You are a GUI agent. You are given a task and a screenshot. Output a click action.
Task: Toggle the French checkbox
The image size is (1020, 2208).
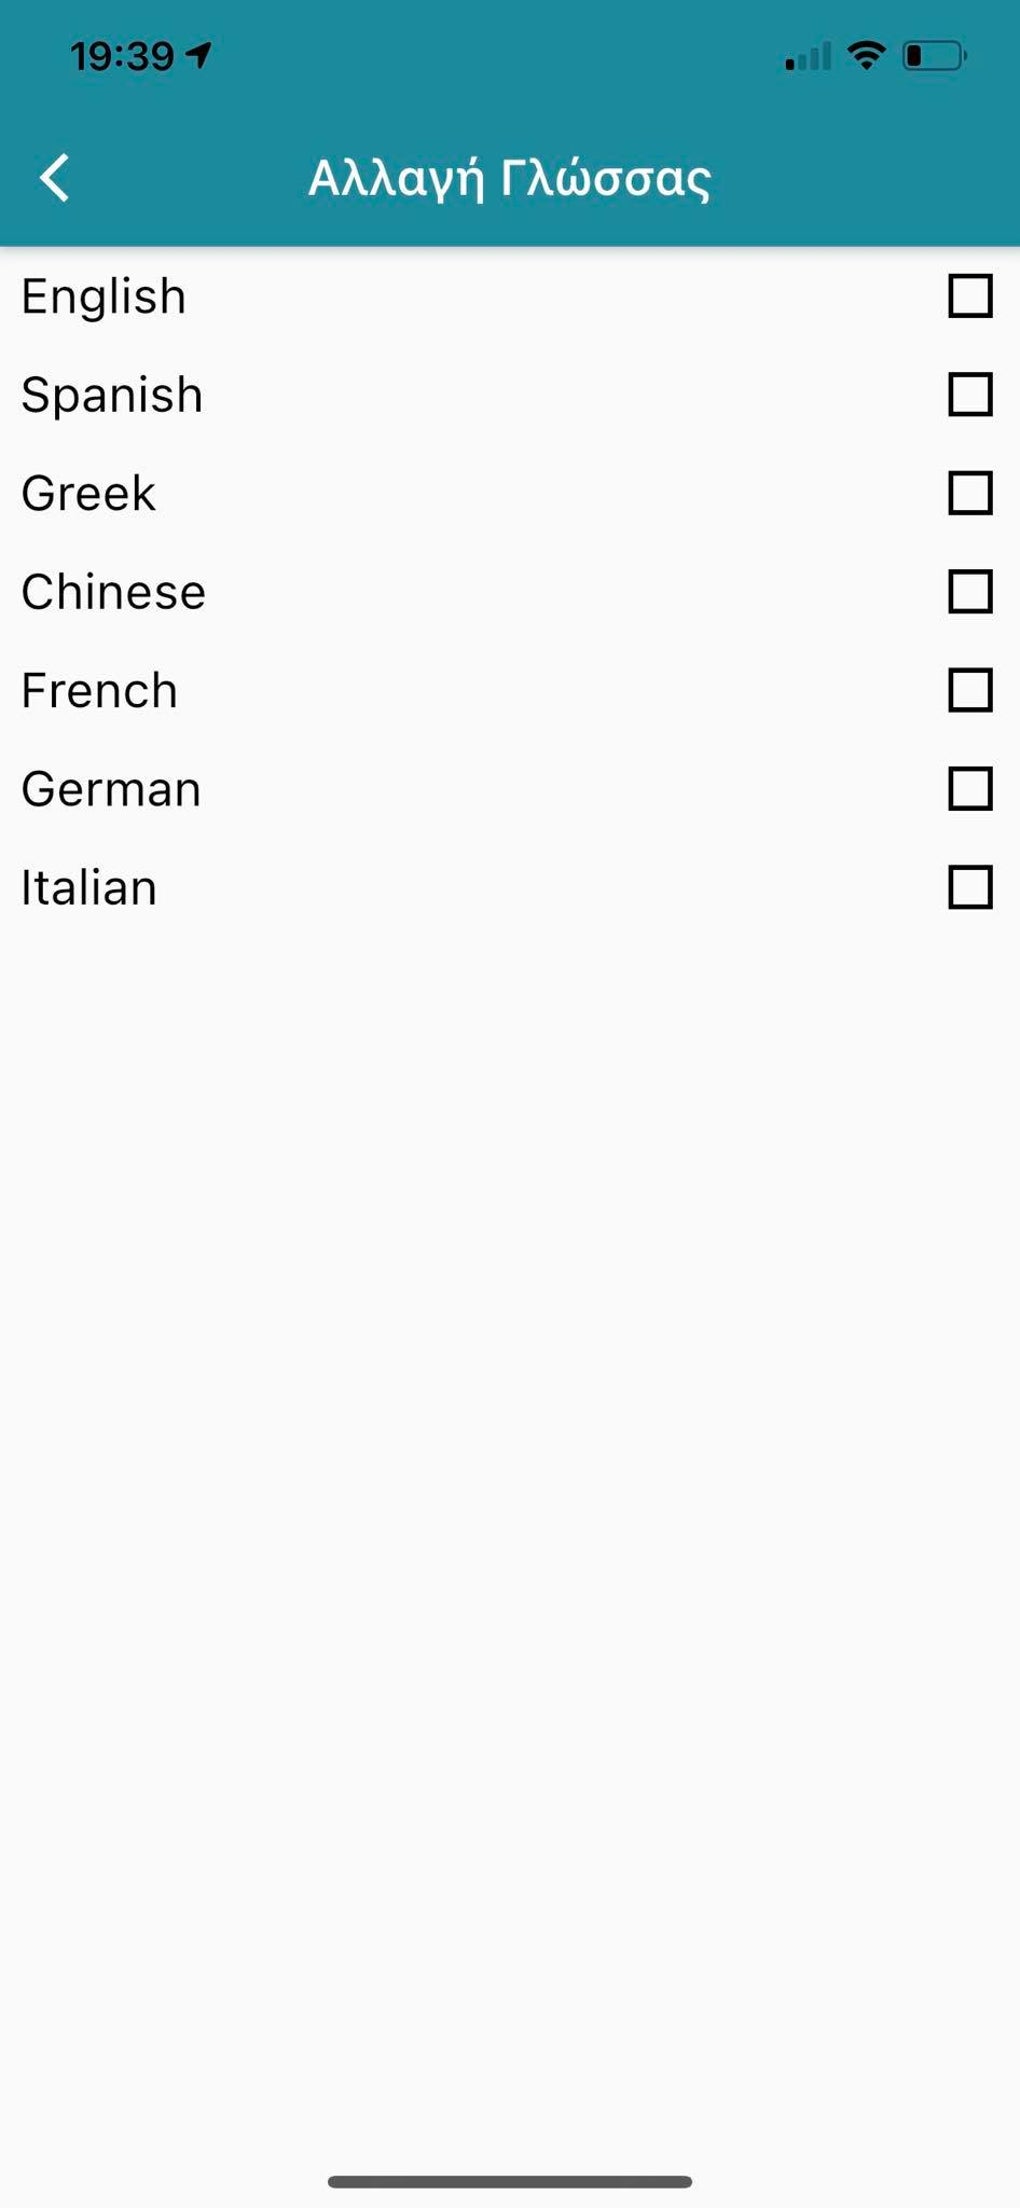click(x=969, y=690)
